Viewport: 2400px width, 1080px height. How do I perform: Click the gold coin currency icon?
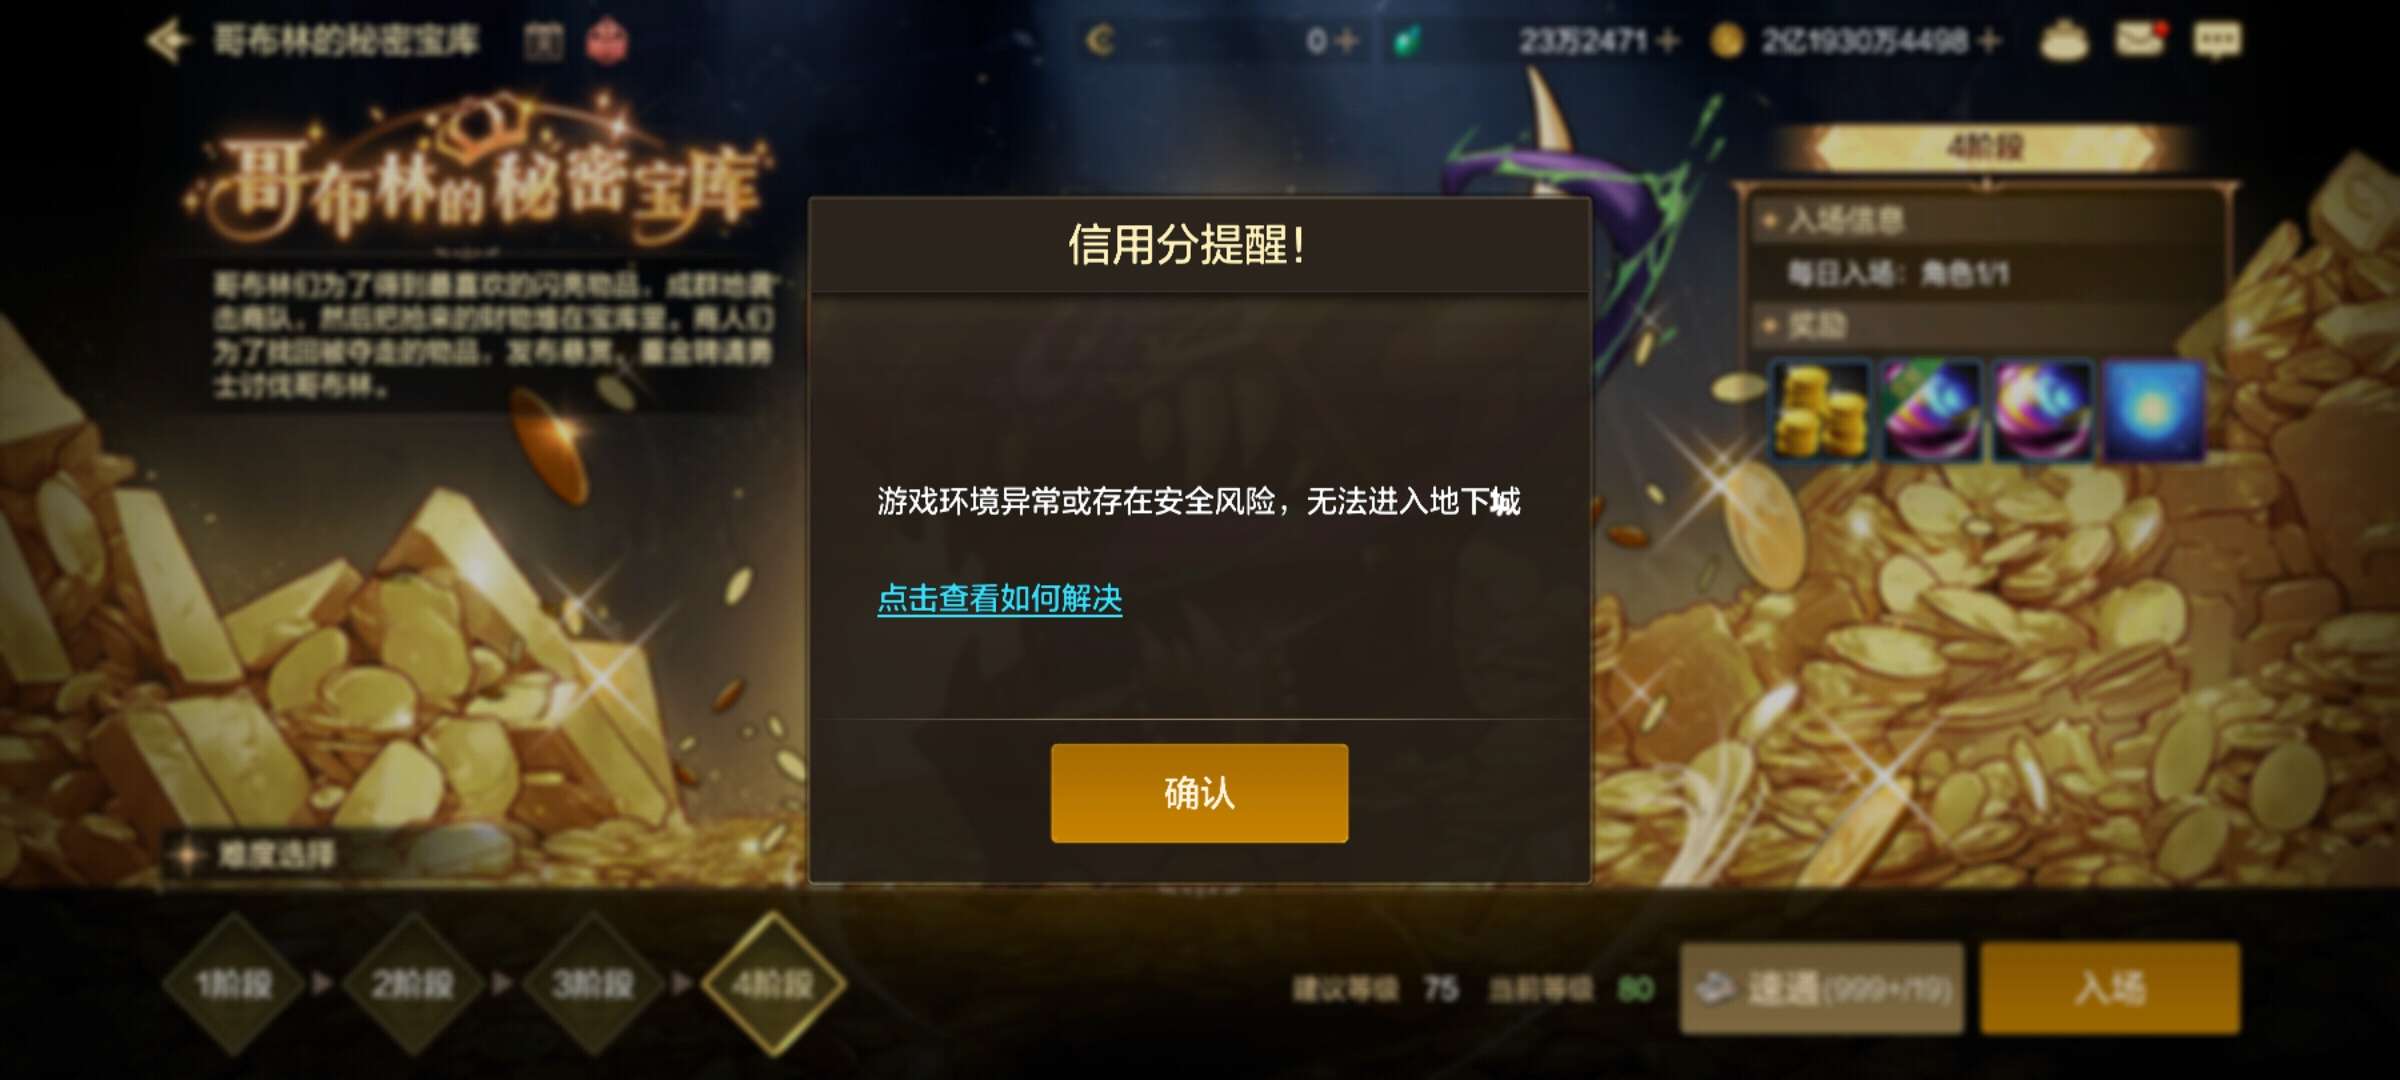(1727, 41)
